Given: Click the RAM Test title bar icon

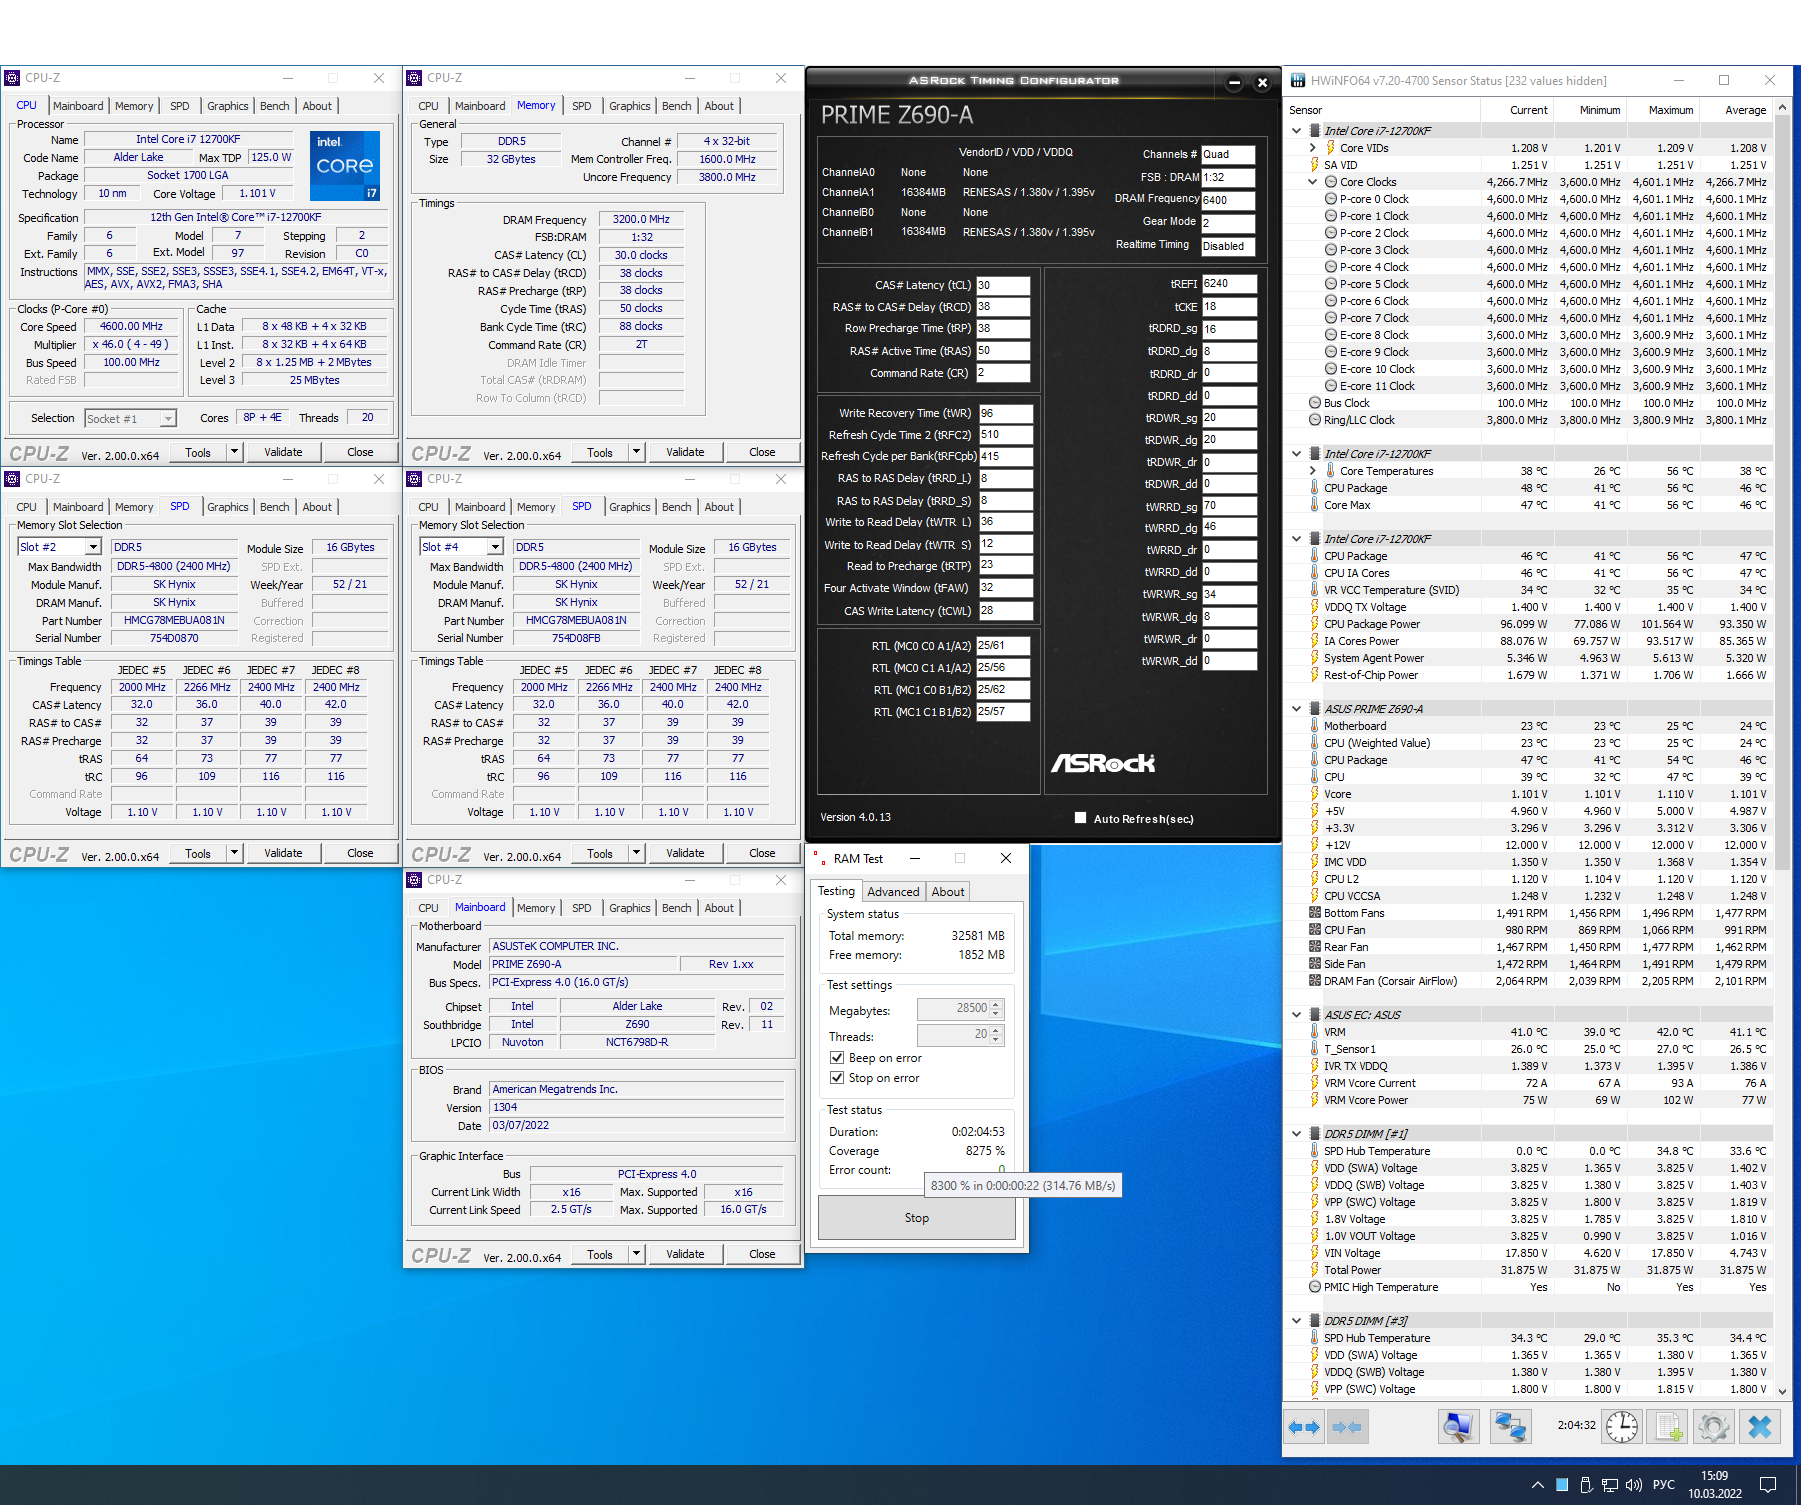Looking at the screenshot, I should pyautogui.click(x=820, y=859).
